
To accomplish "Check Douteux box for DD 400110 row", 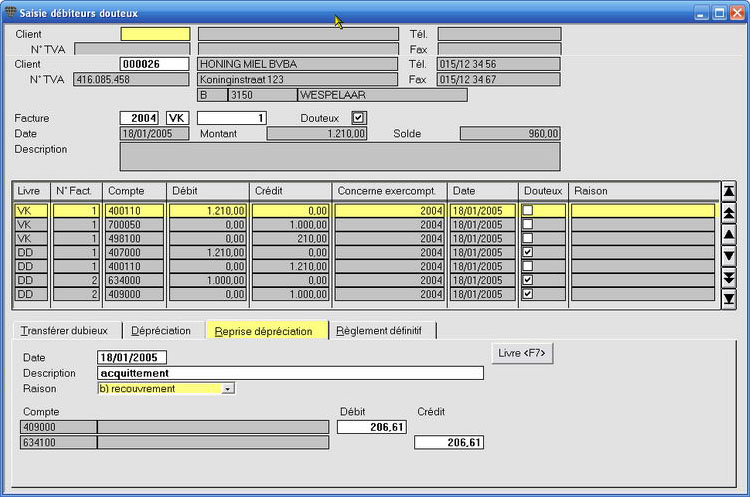I will 528,265.
